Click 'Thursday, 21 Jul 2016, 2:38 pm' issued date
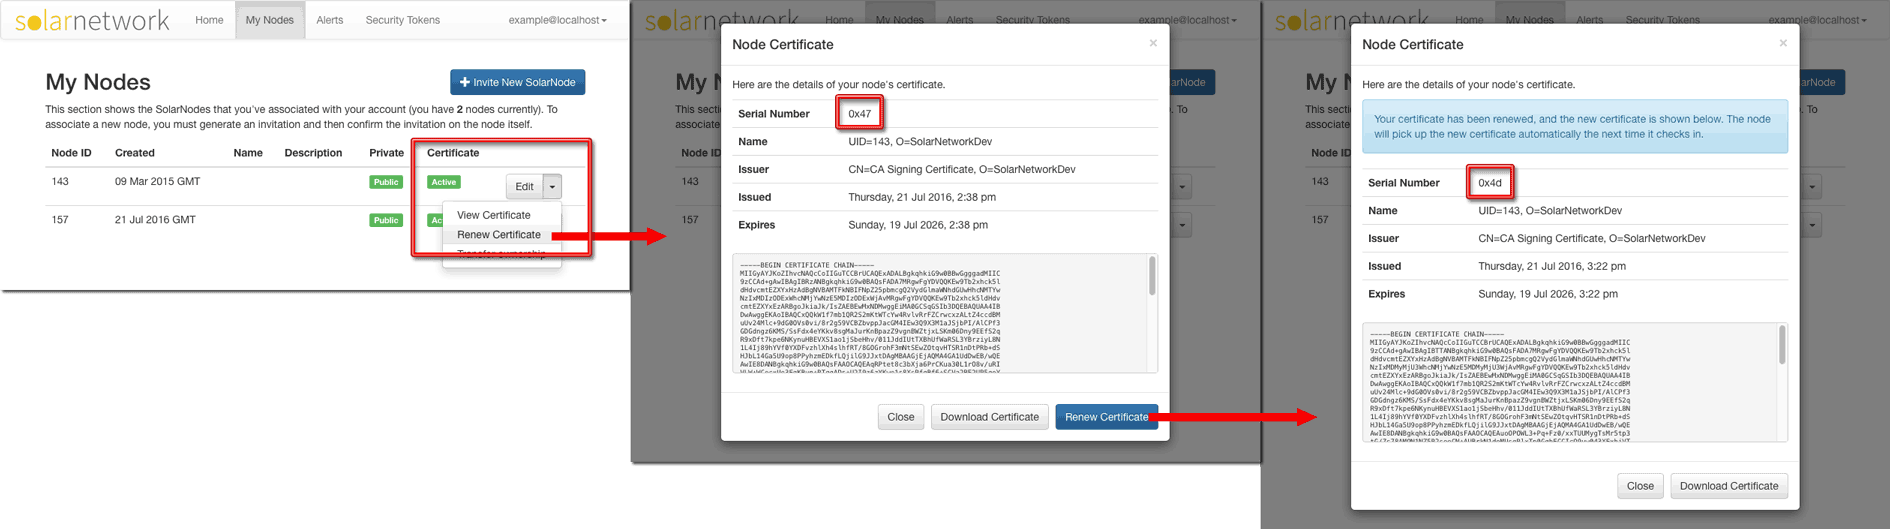The width and height of the screenshot is (1890, 529). [922, 197]
